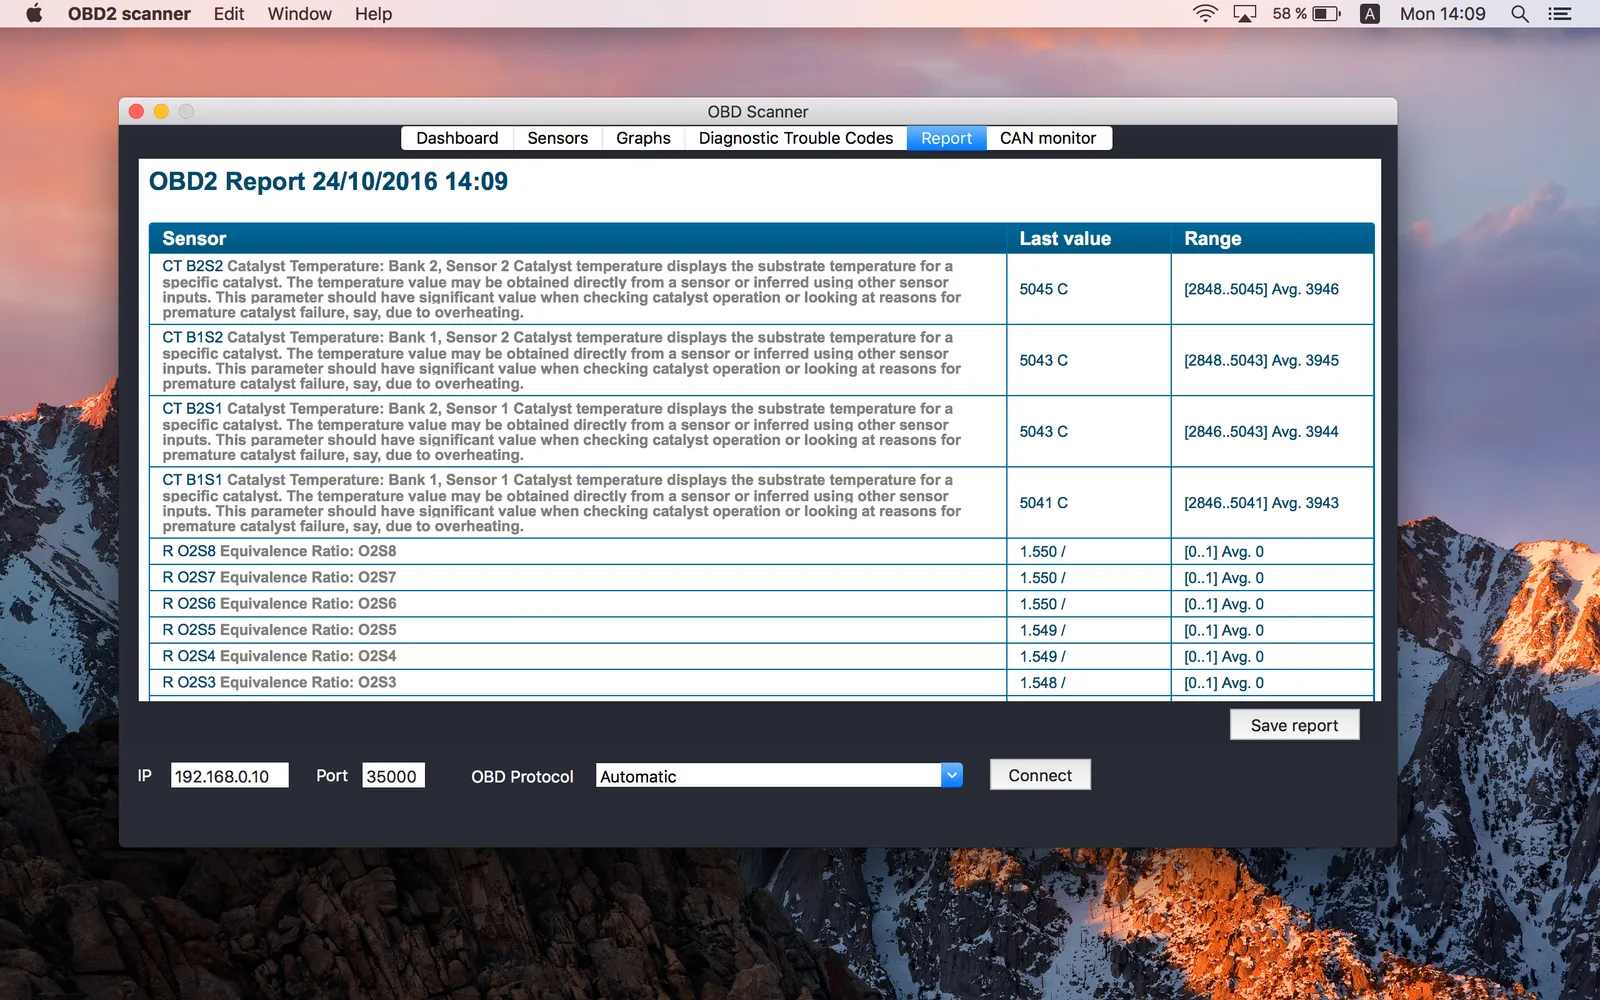
Task: Click the [2848..5043] Avg. 3945 range cell
Action: tap(1273, 360)
